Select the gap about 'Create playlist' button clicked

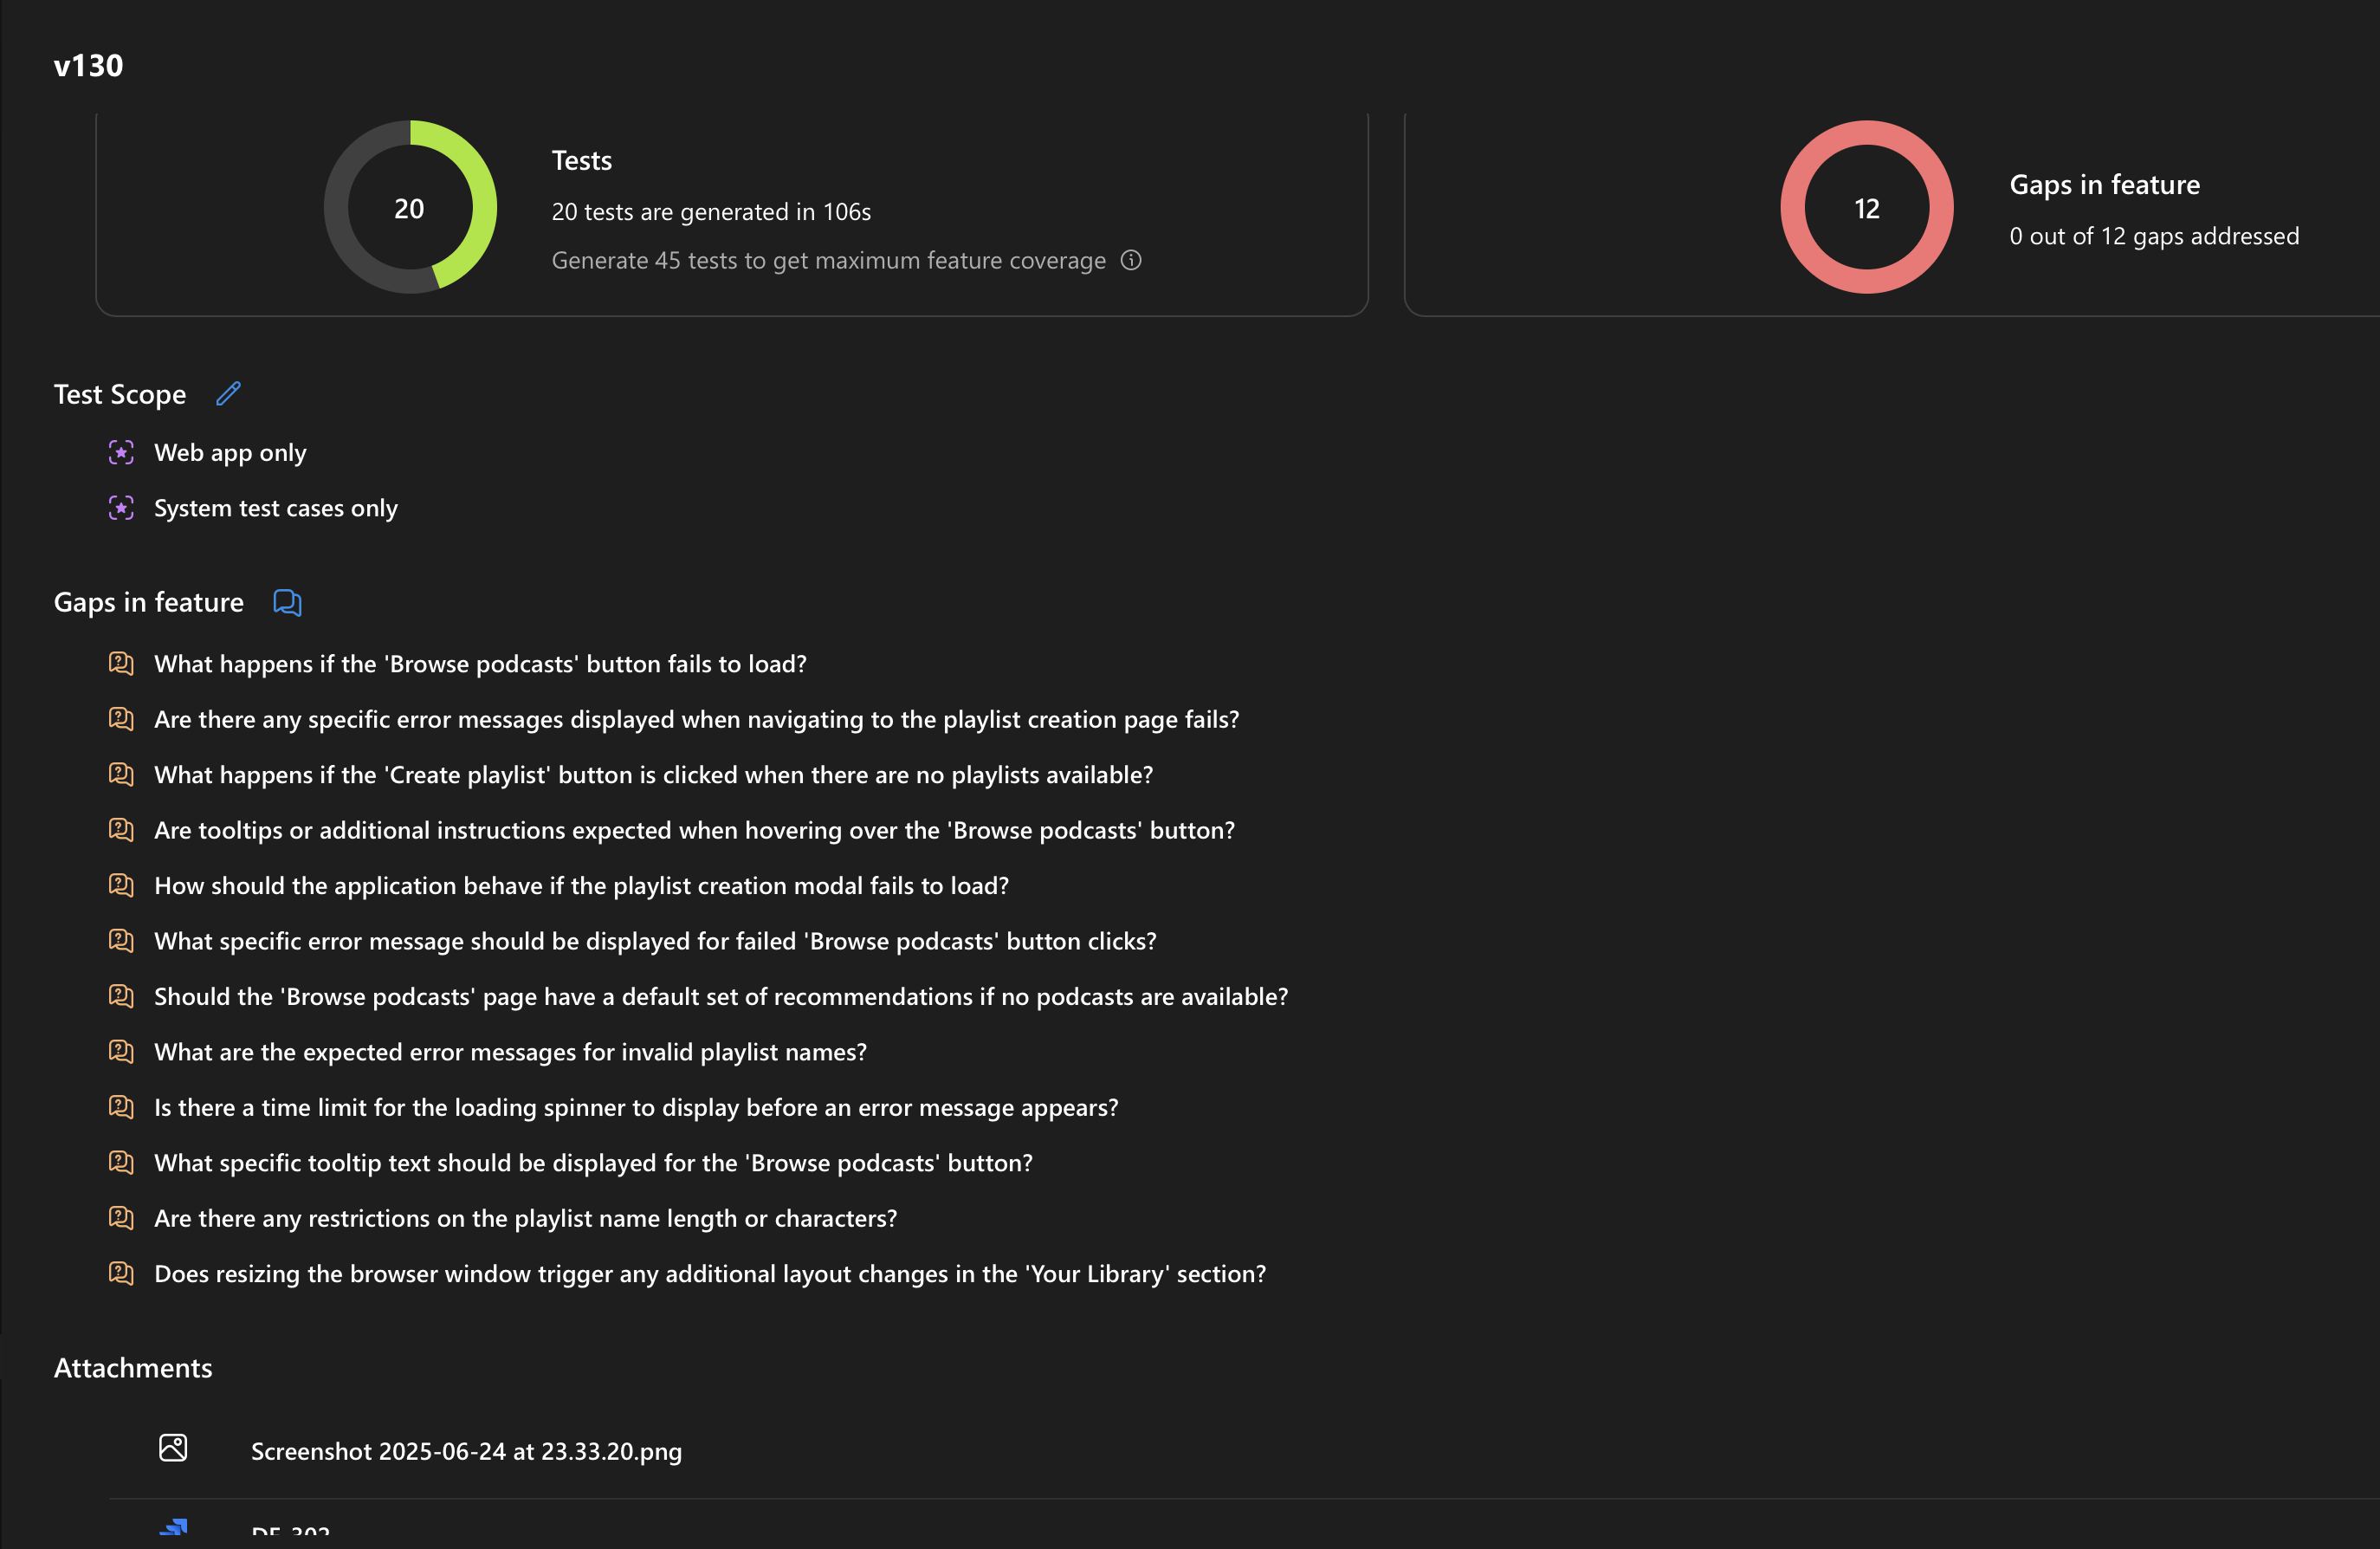click(653, 775)
